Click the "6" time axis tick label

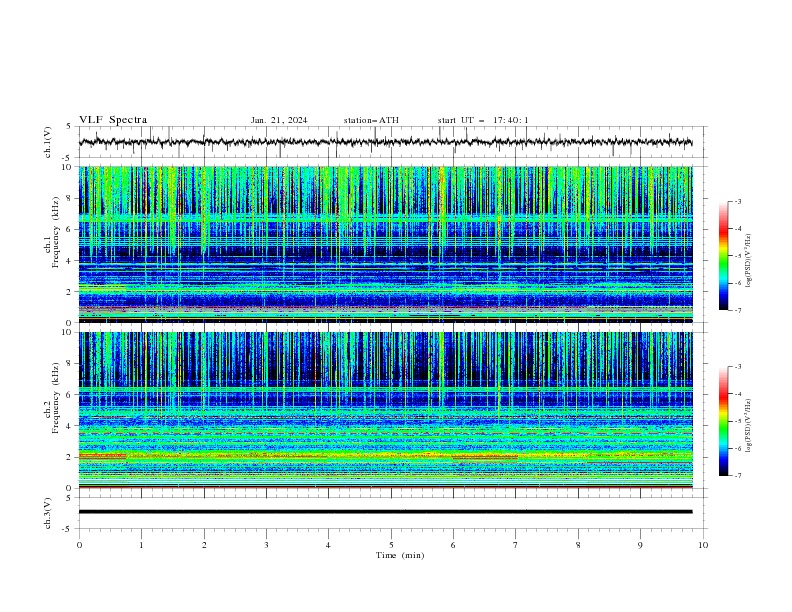point(453,545)
